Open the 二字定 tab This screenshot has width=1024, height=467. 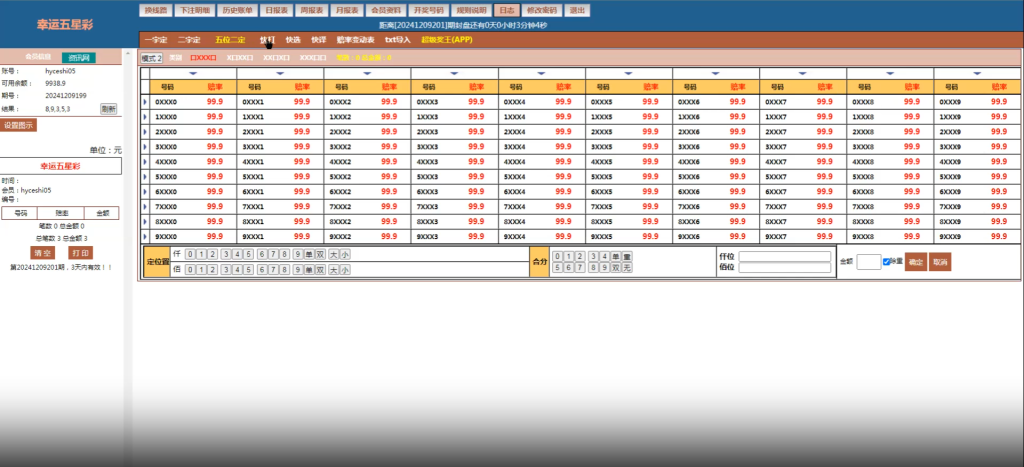pyautogui.click(x=189, y=40)
